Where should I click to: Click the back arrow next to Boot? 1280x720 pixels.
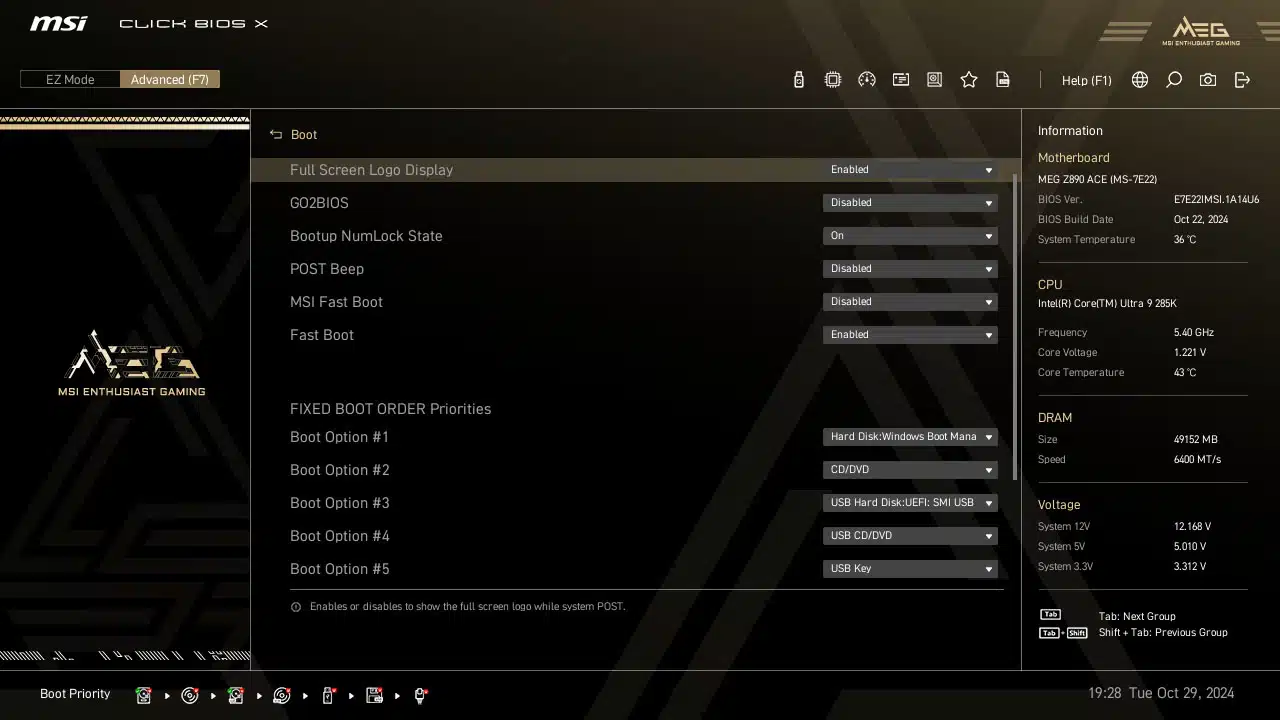point(276,134)
